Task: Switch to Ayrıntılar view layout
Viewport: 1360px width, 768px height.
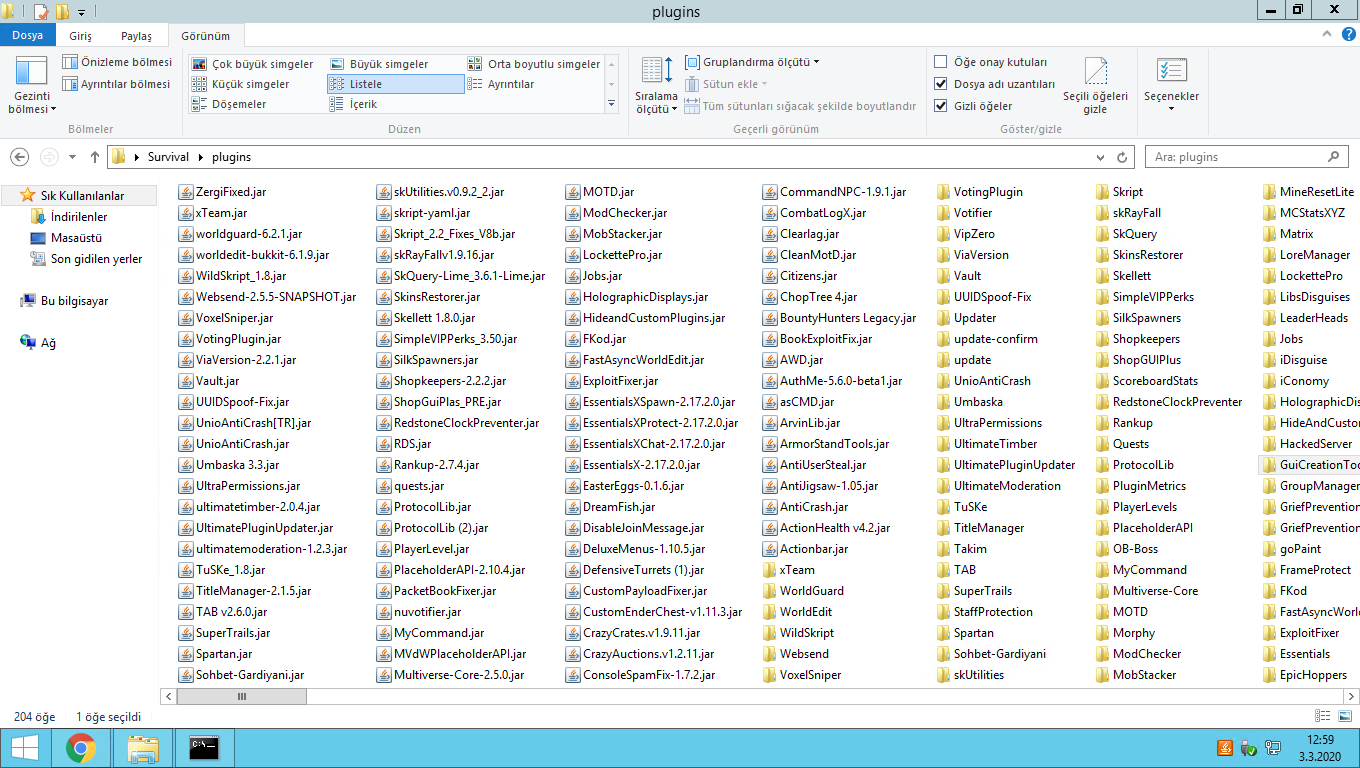Action: (x=501, y=84)
